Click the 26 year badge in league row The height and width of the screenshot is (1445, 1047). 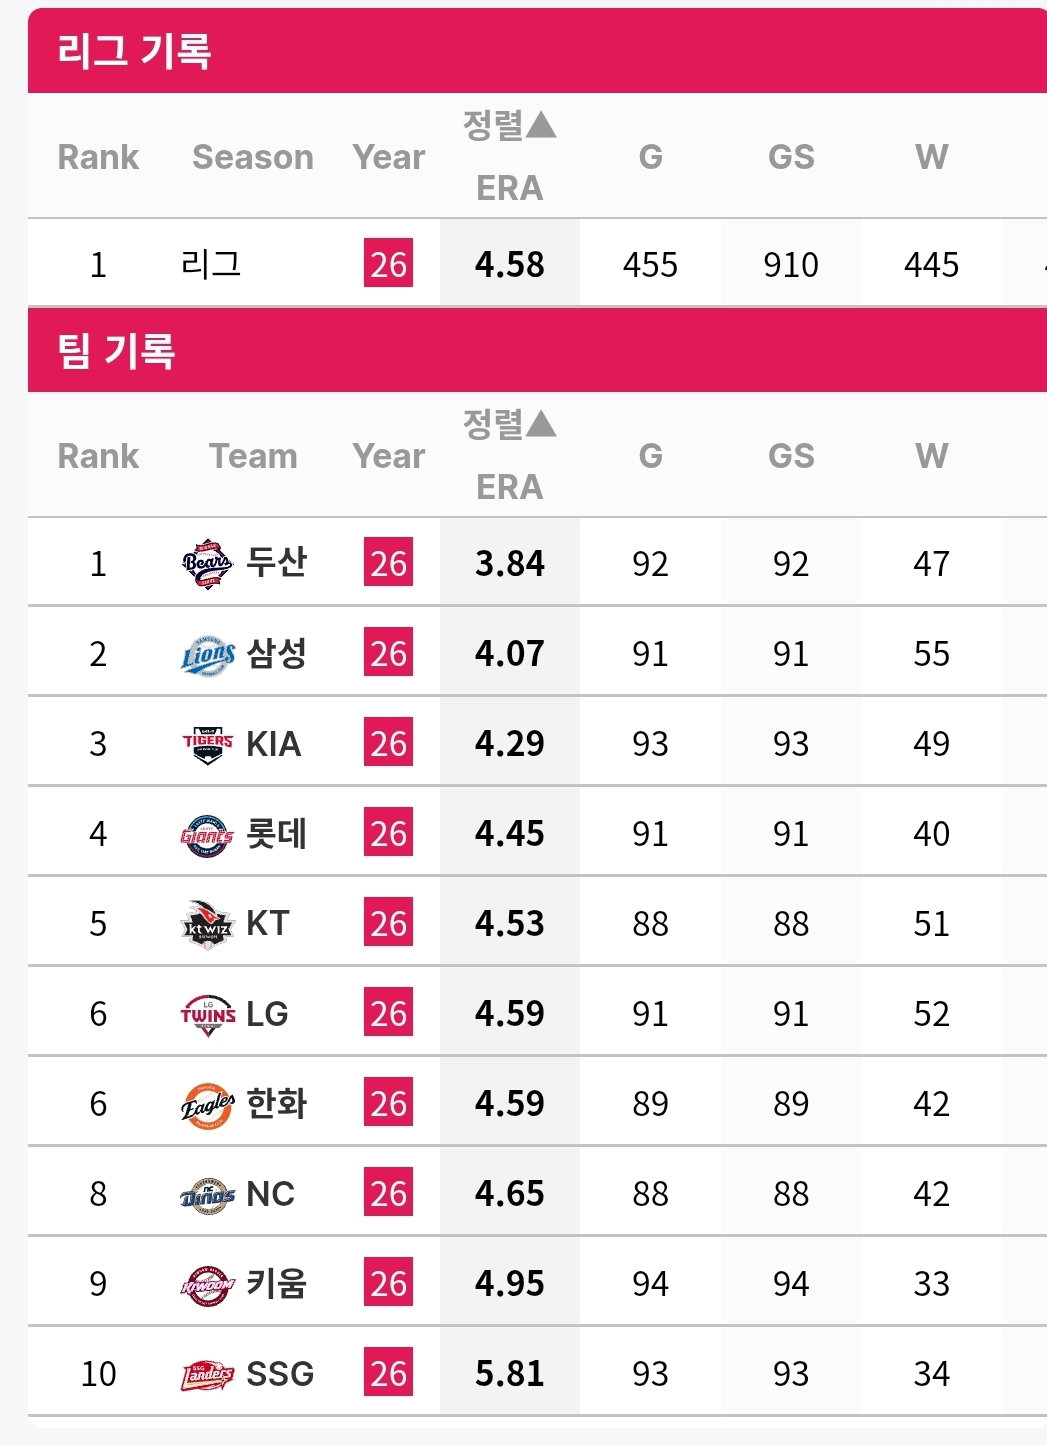[388, 264]
